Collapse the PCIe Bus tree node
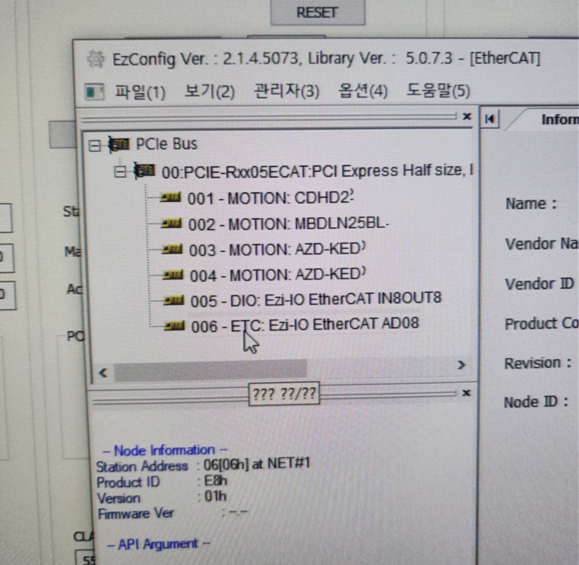 pyautogui.click(x=95, y=145)
